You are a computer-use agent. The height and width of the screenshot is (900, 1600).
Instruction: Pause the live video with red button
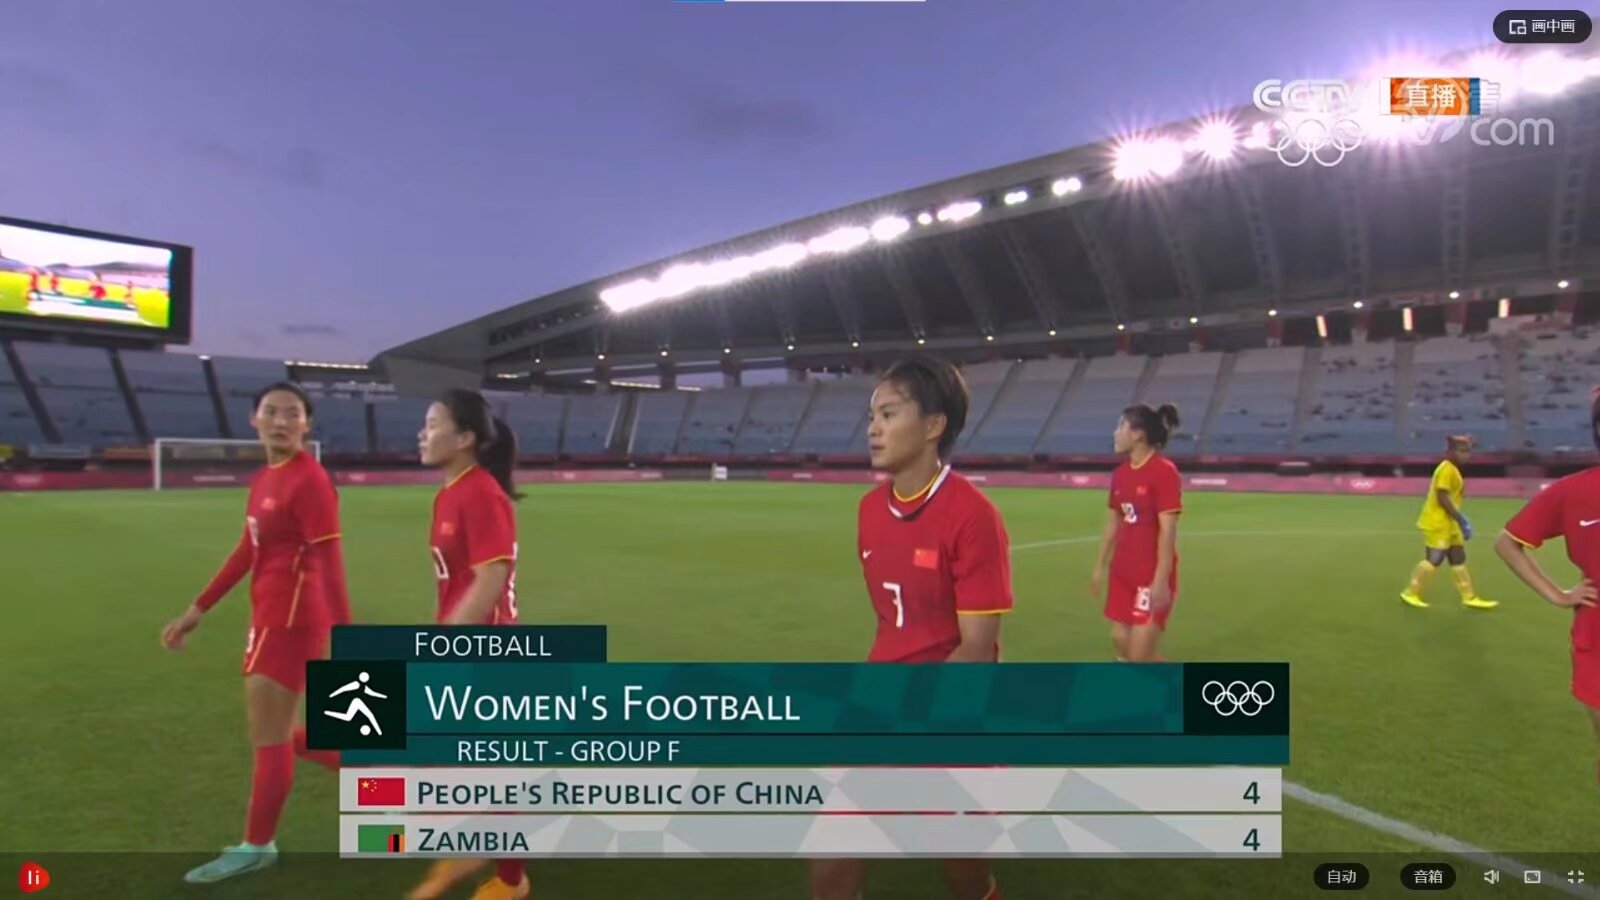[x=33, y=878]
